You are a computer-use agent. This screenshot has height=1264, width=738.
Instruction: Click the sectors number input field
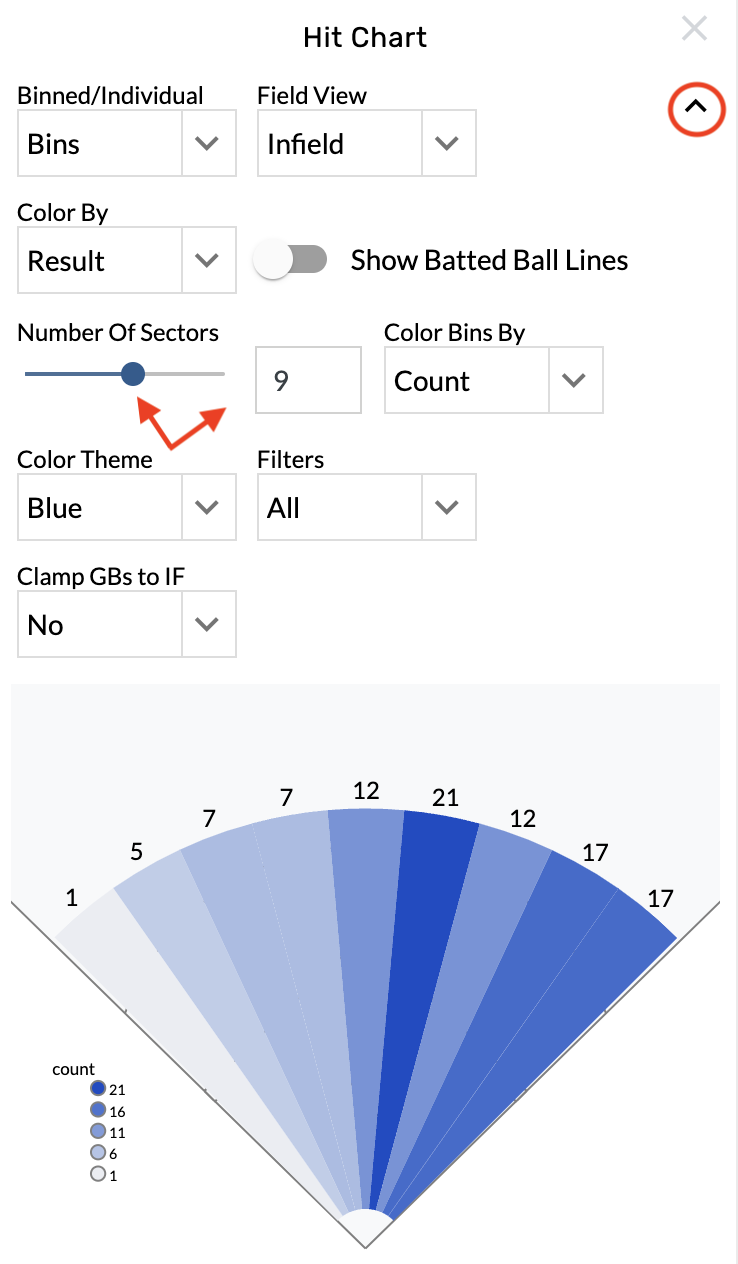click(308, 380)
